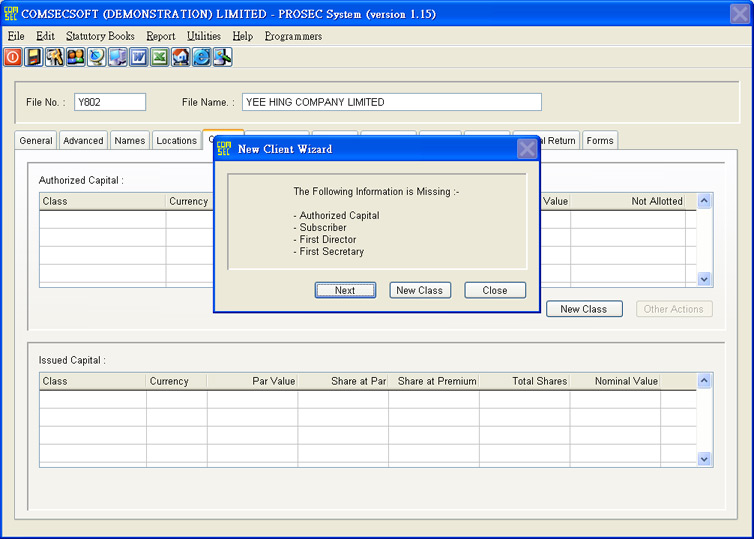Click New Class button in wizard dialog

pos(419,290)
